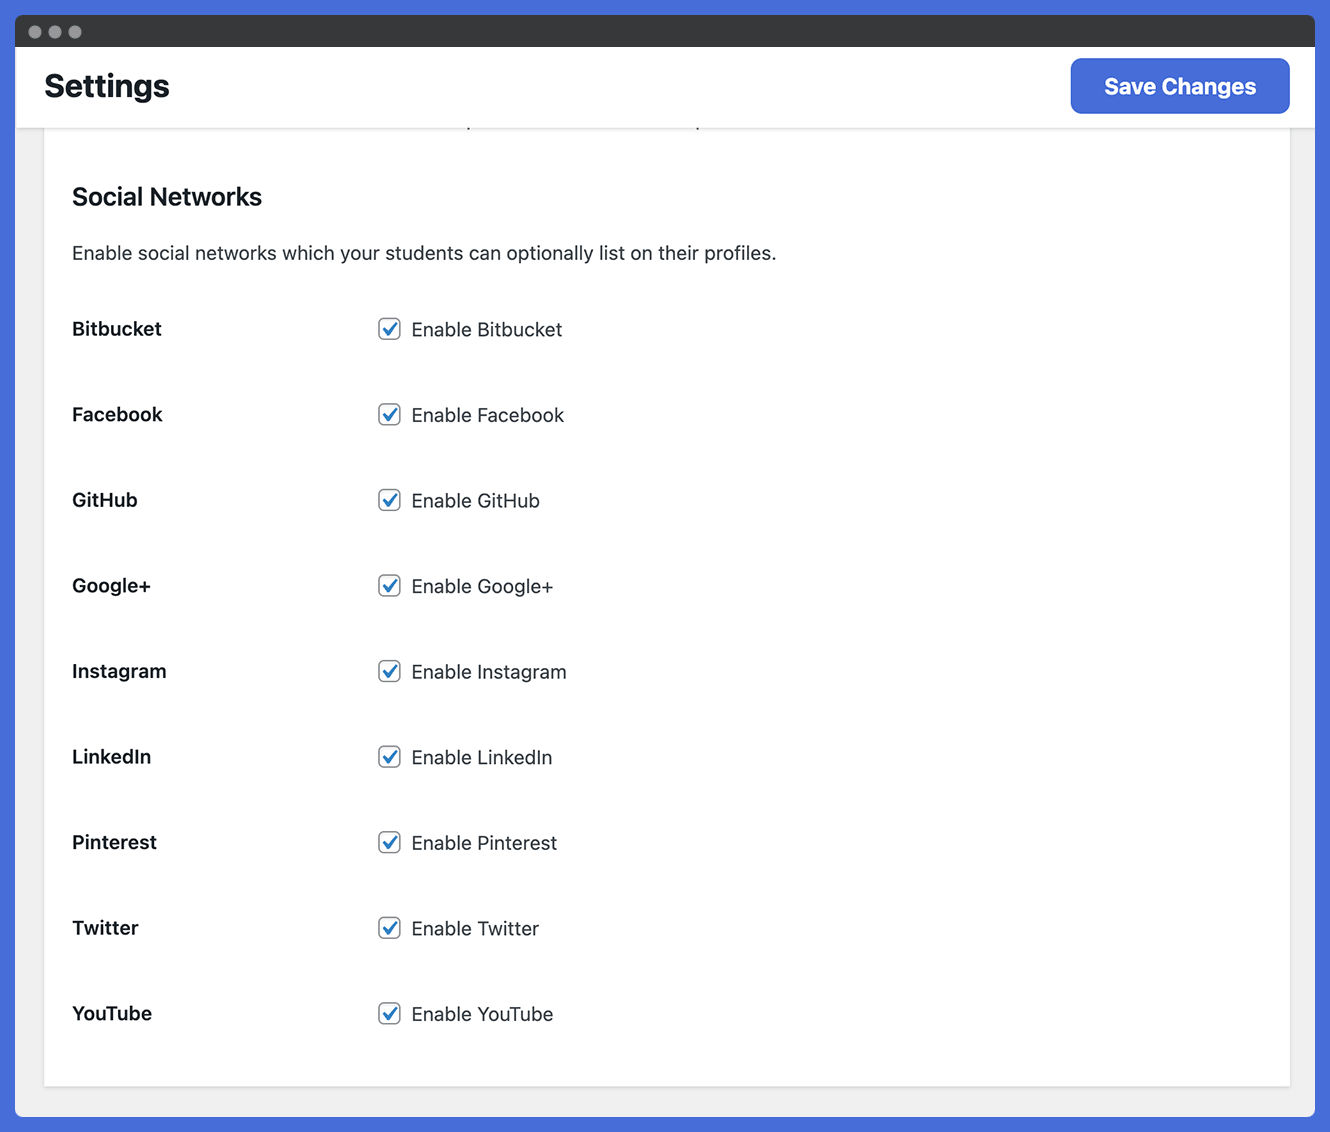Click the Enable YouTube label text
Screen dimensions: 1330x1132
[482, 1014]
